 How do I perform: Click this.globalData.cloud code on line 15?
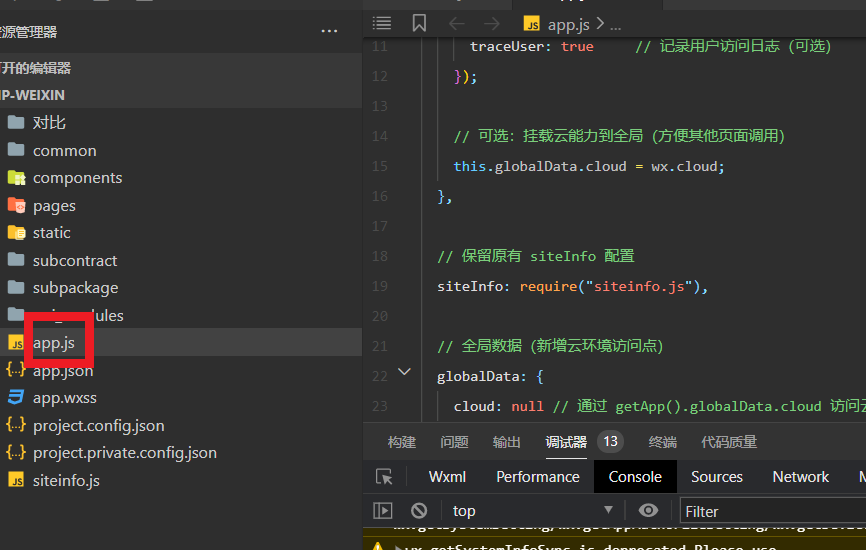pyautogui.click(x=540, y=166)
